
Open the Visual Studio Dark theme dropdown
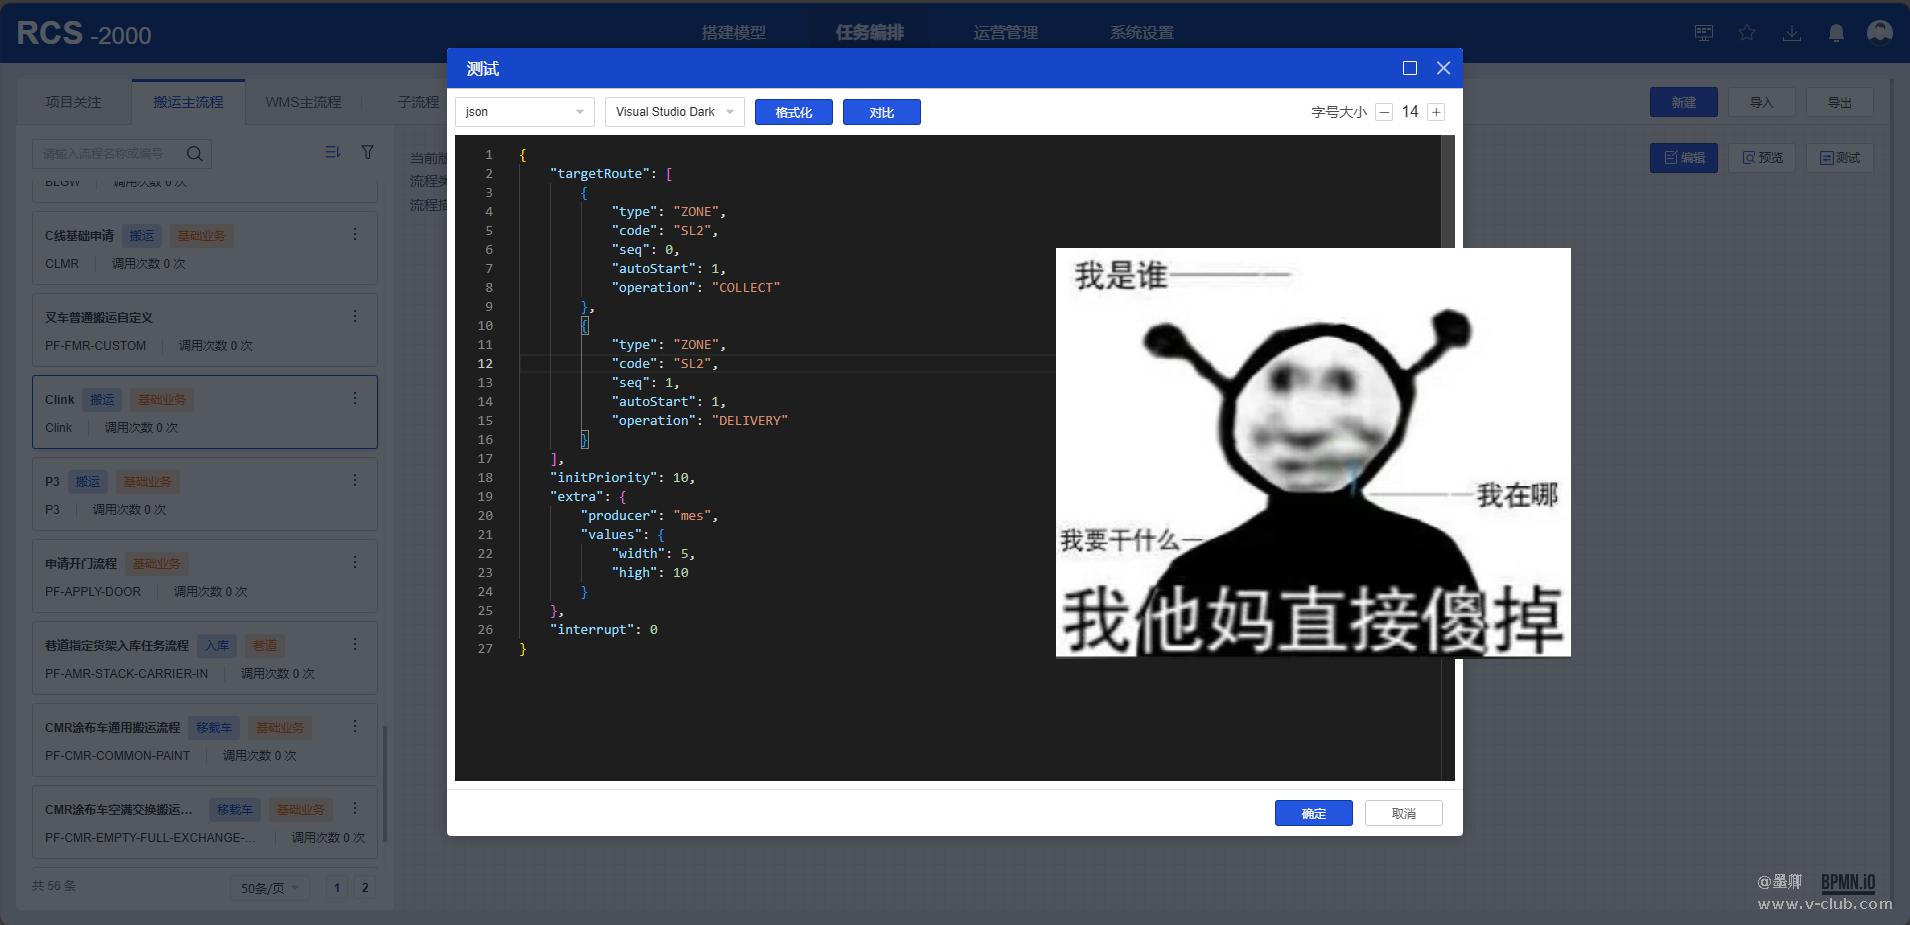click(x=675, y=112)
